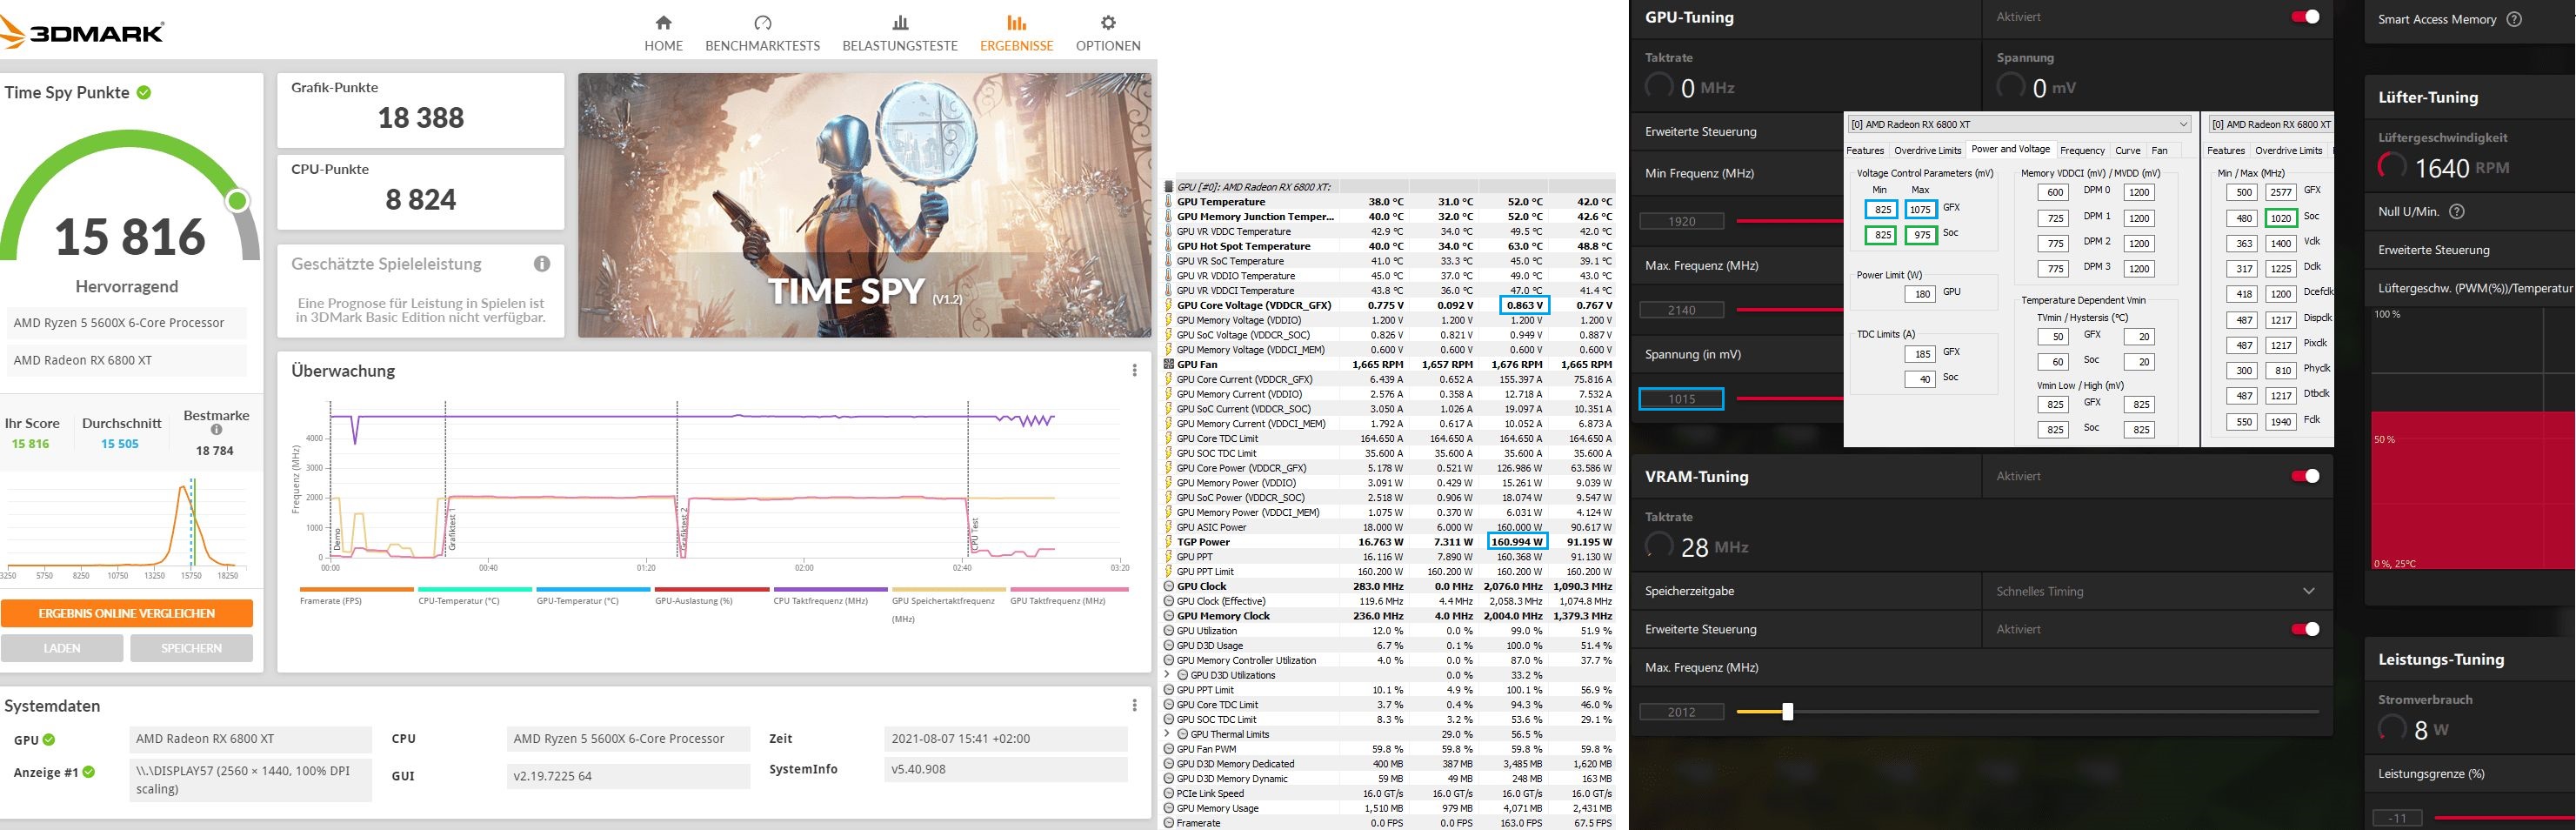Image resolution: width=2576 pixels, height=830 pixels.
Task: Select the 'GPU Core Voltage (VDDCR_GFX)' sensor row
Action: click(x=1390, y=305)
